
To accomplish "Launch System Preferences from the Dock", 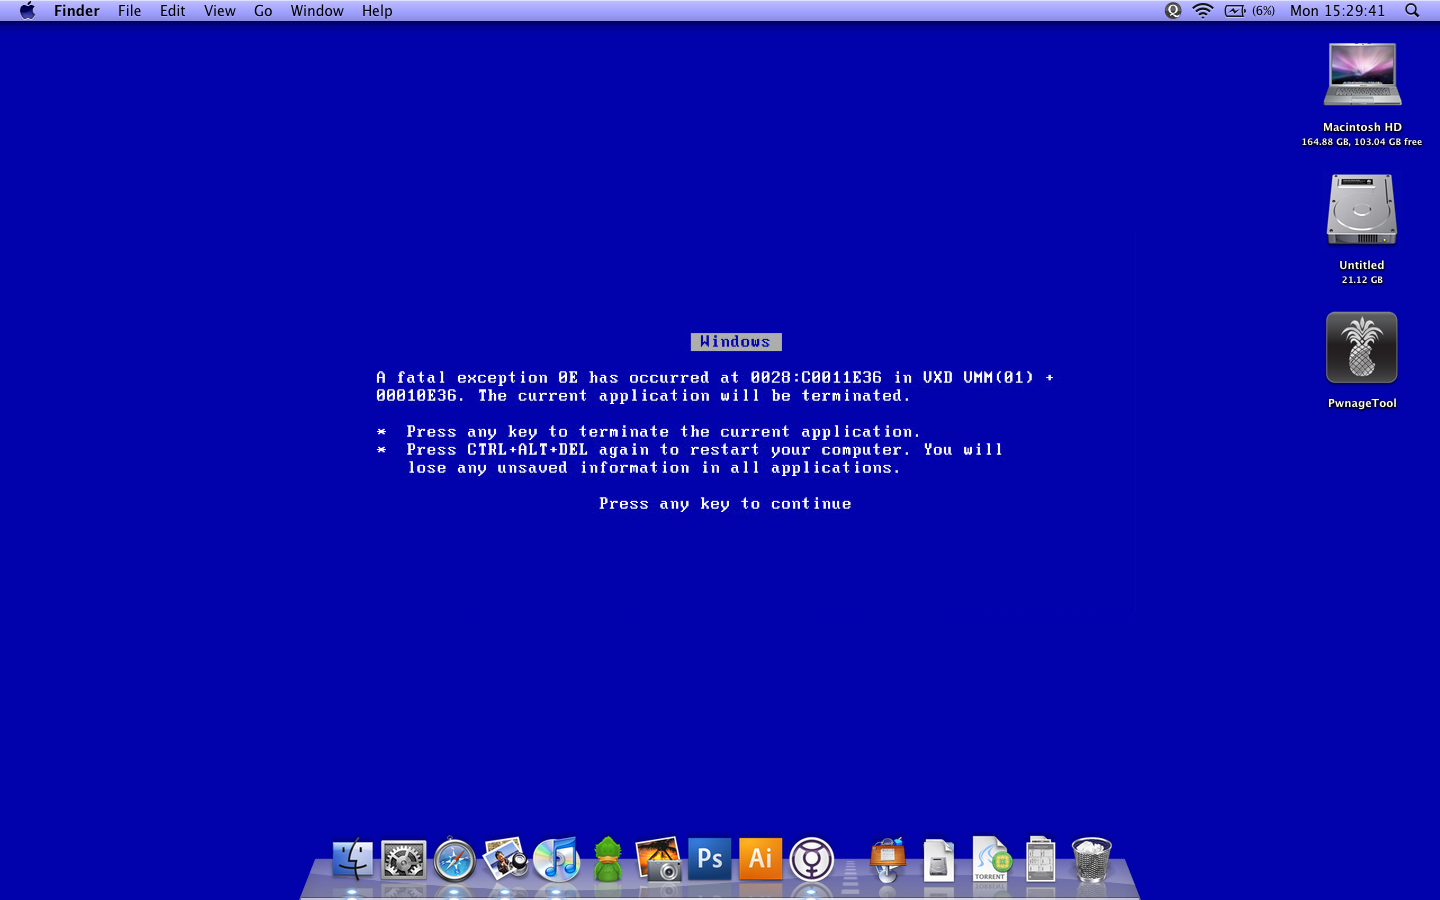I will 404,859.
